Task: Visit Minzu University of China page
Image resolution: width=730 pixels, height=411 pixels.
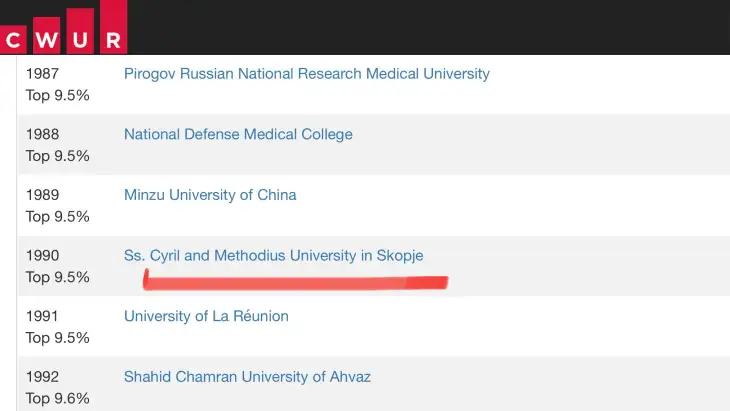Action: click(210, 195)
